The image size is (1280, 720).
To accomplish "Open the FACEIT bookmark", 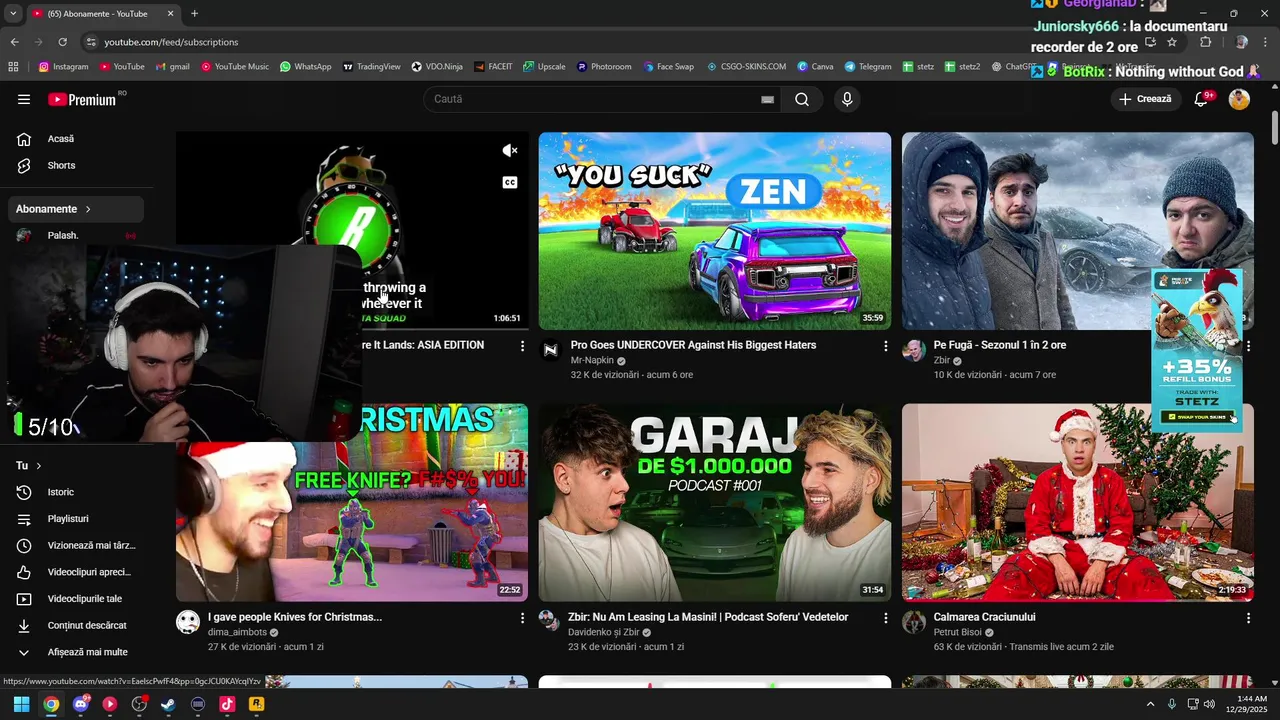I will click(494, 67).
